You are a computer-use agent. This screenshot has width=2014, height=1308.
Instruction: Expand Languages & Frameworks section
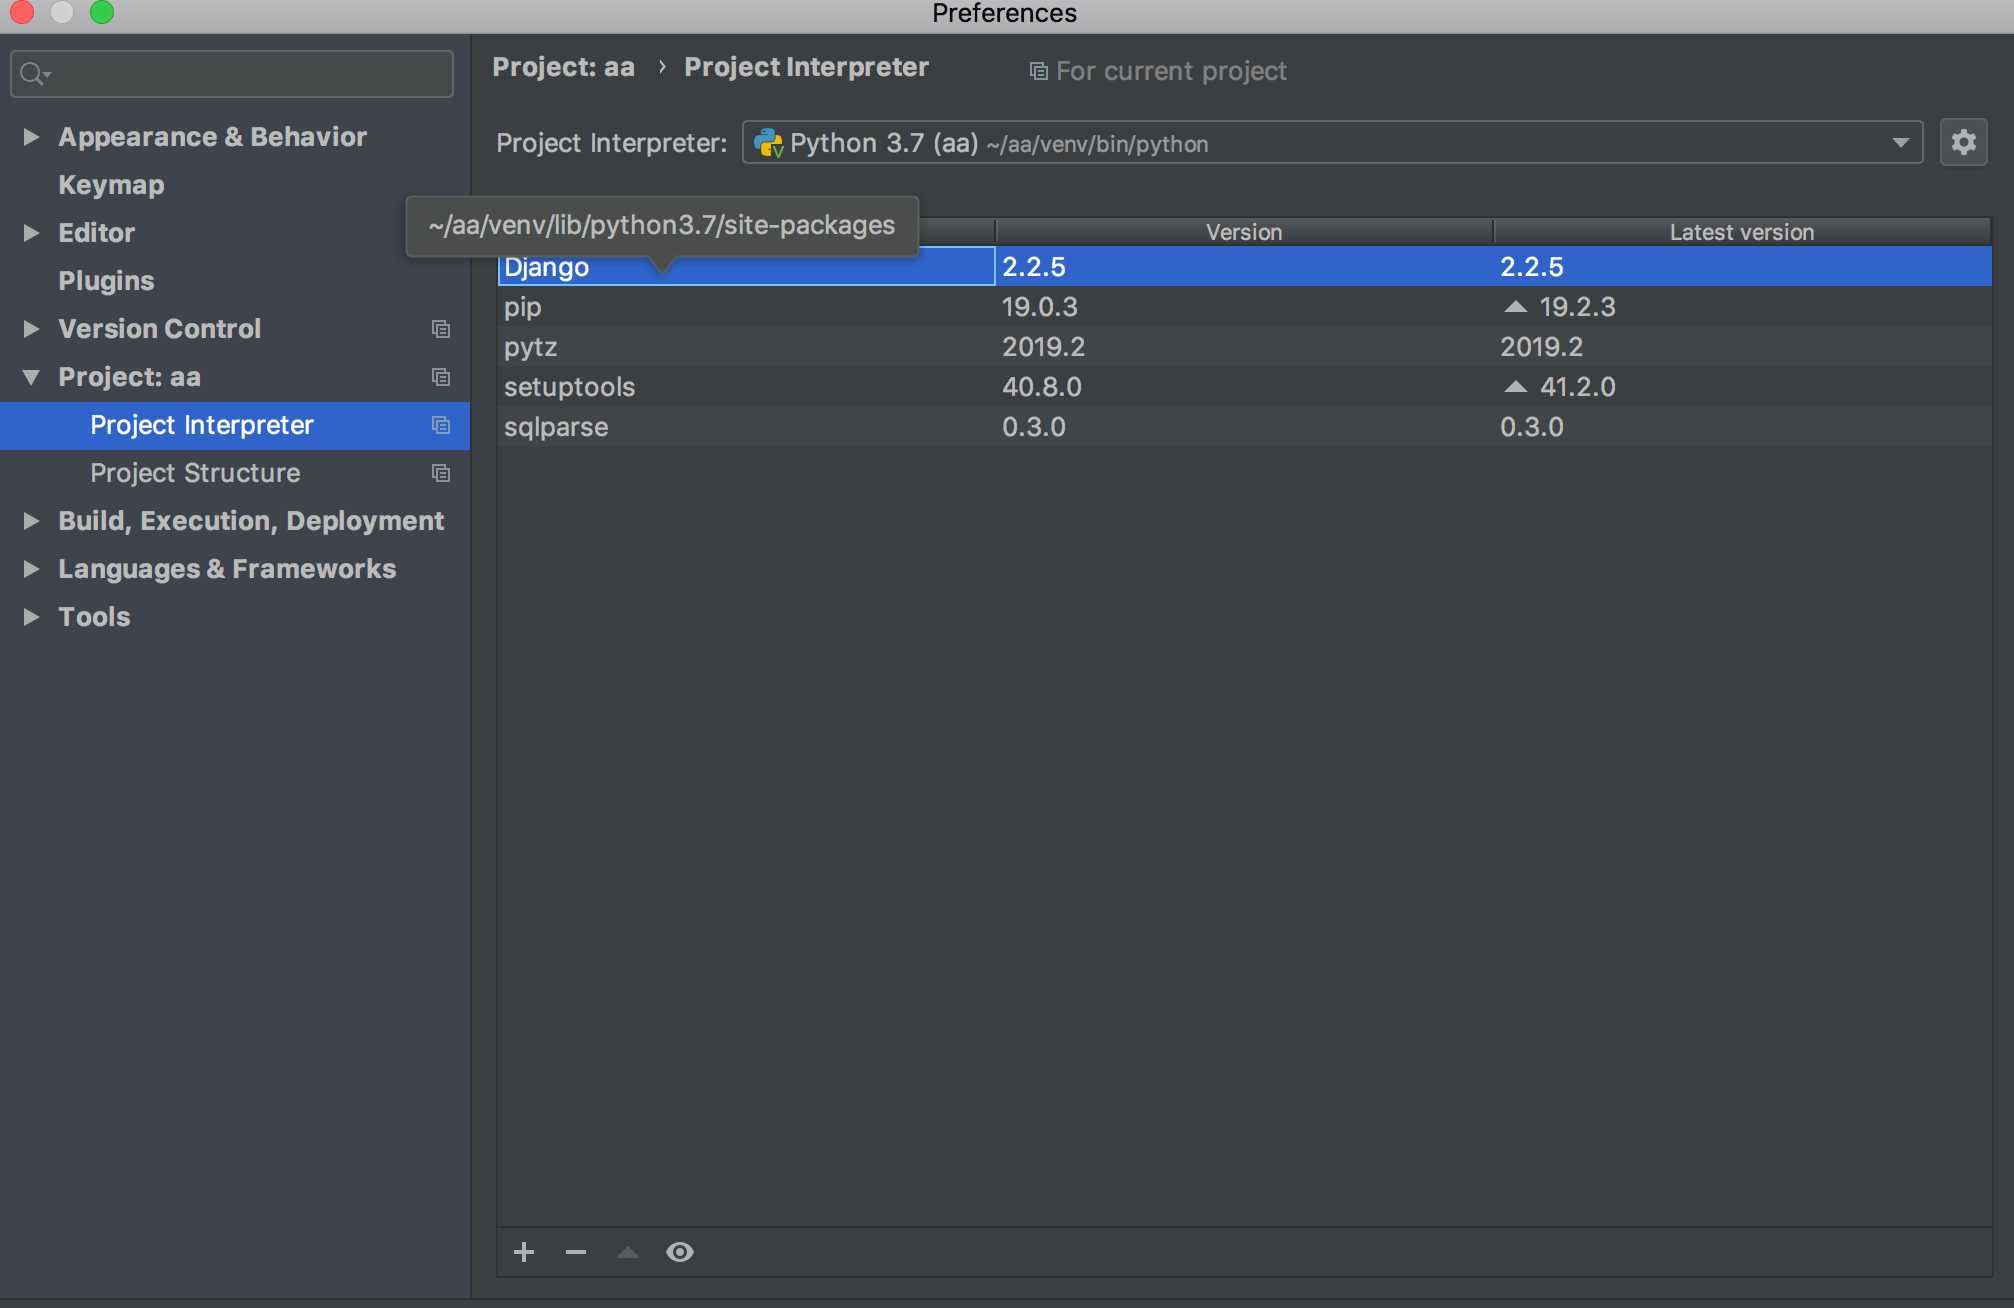point(31,569)
